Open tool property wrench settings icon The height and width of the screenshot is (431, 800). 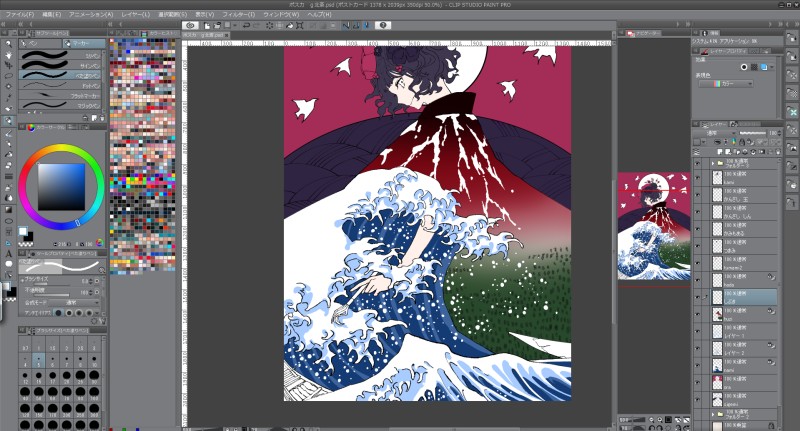coord(103,321)
